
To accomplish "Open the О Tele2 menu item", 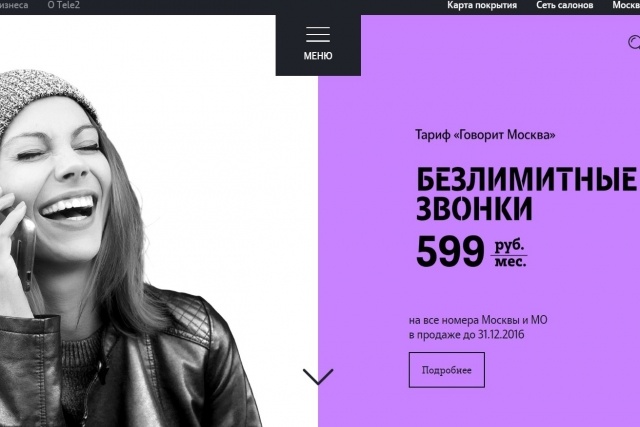I will pos(64,5).
